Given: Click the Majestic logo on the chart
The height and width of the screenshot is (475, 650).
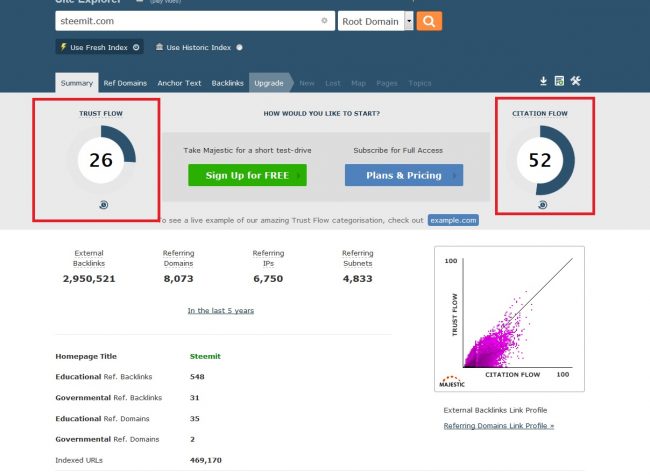Looking at the screenshot, I should pos(452,381).
